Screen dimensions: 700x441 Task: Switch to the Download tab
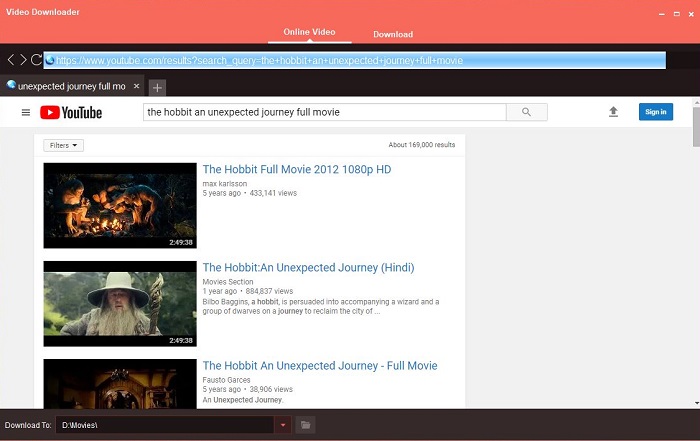393,34
